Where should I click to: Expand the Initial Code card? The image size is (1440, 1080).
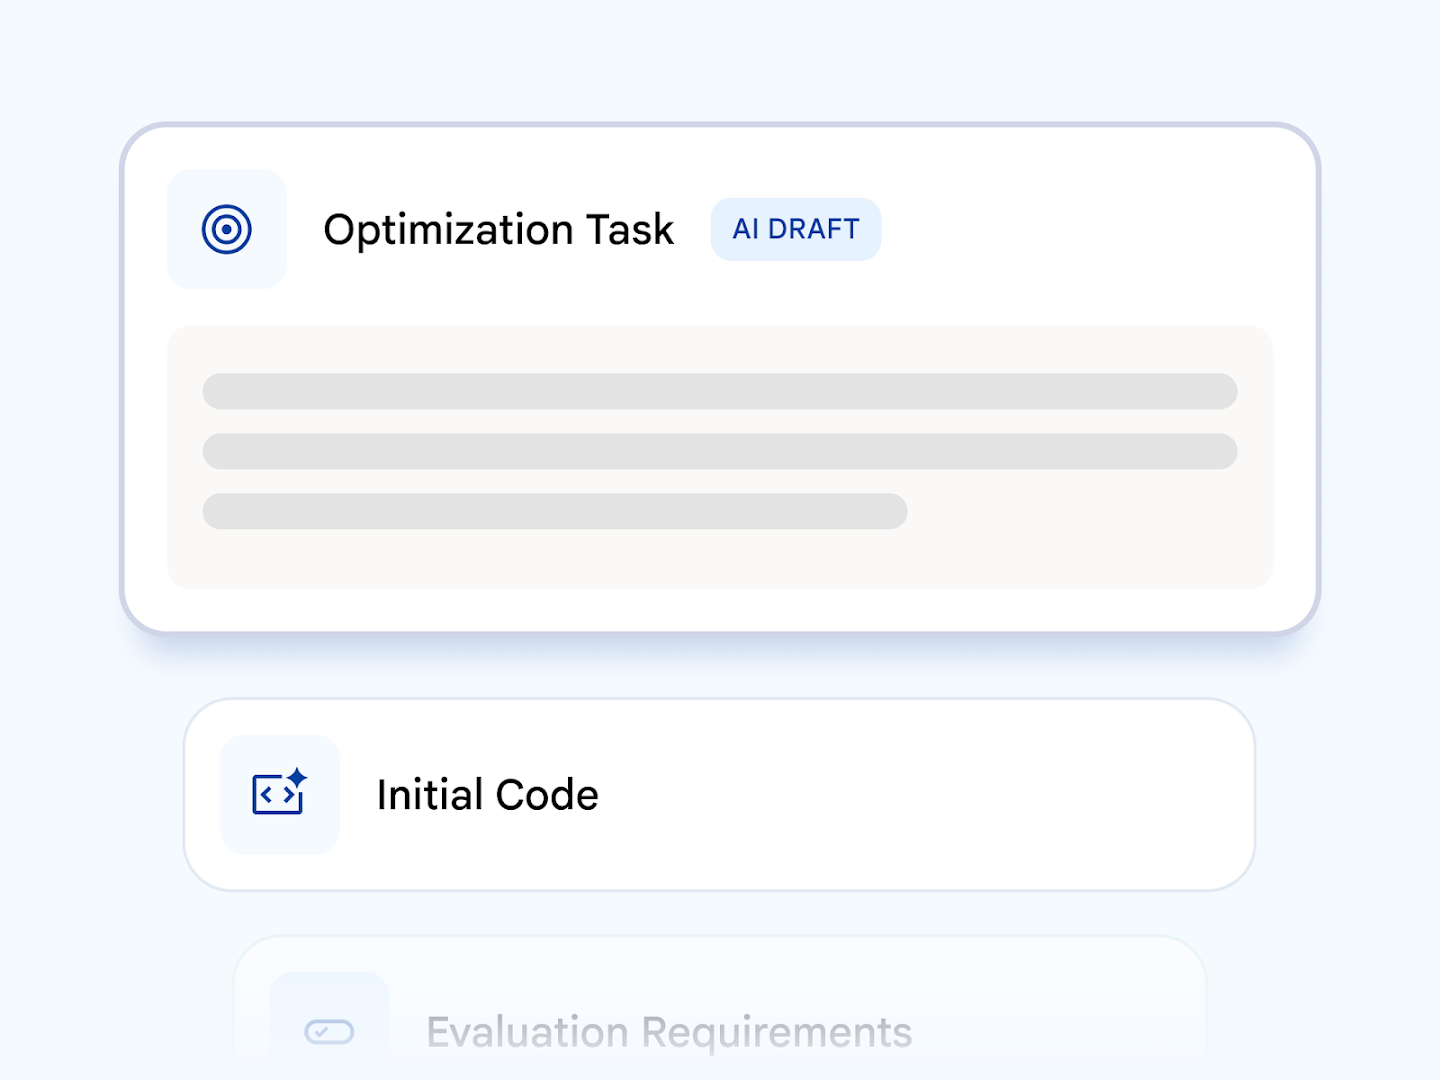coord(720,795)
